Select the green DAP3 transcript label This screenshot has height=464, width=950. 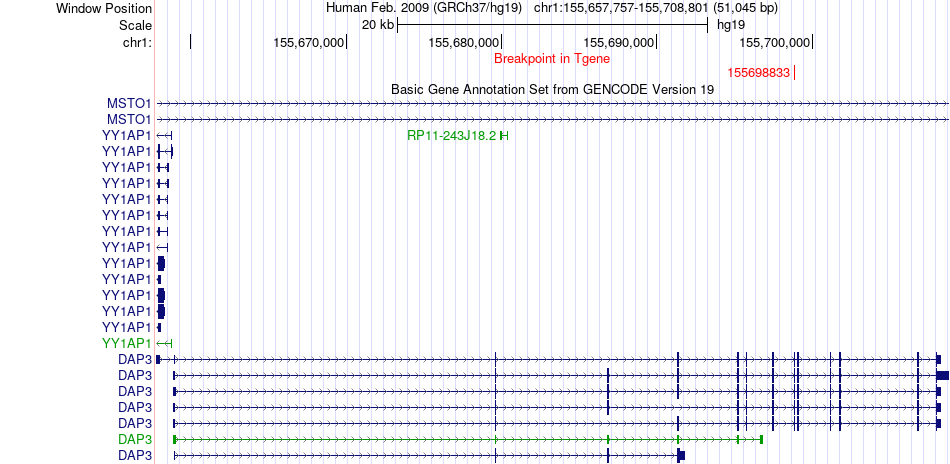[135, 439]
